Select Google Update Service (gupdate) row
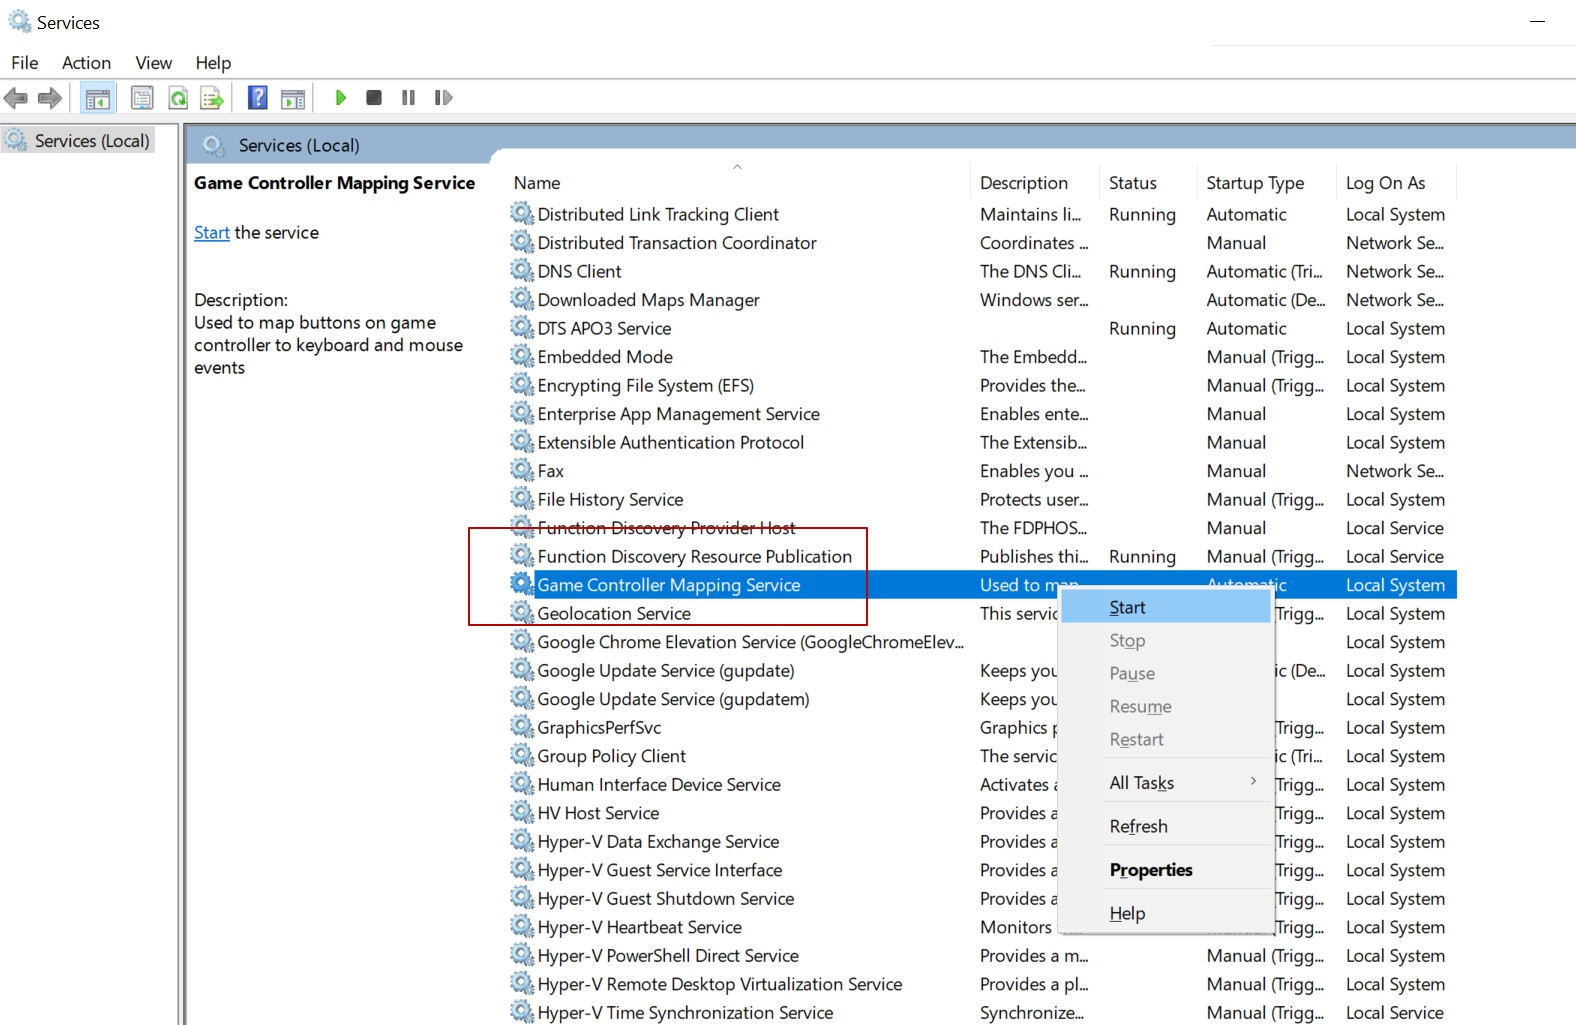The image size is (1576, 1025). click(x=982, y=670)
